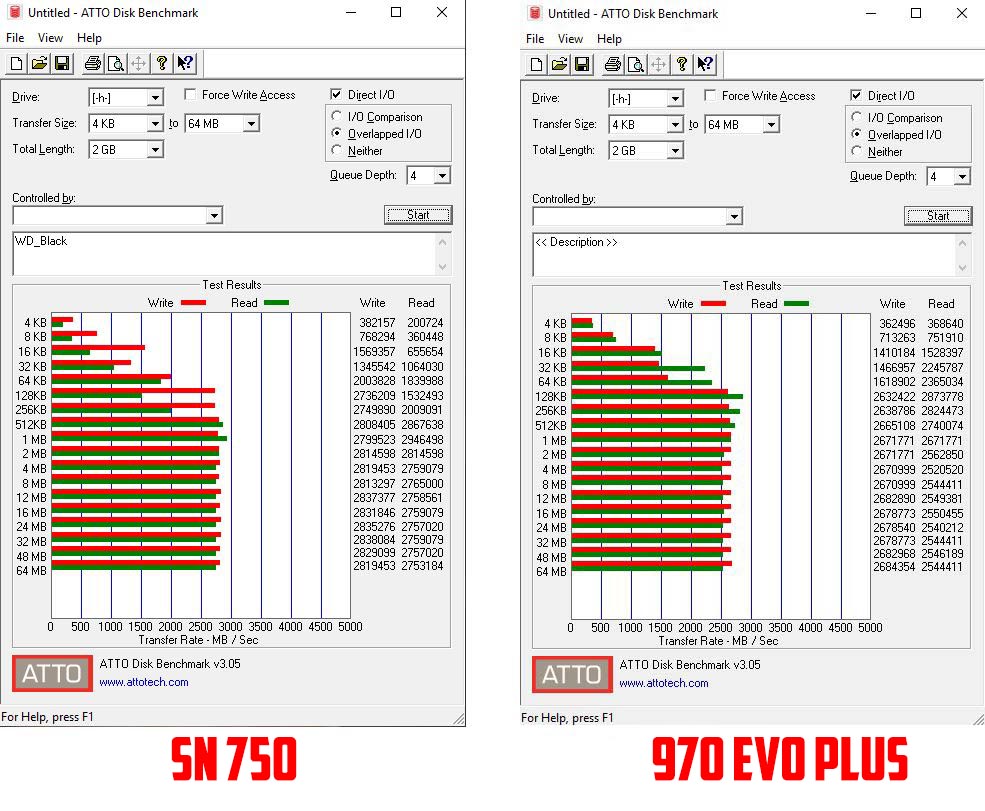Click Print Preview icon in 970 EVO Plus window
This screenshot has width=985, height=811.
pyautogui.click(x=636, y=64)
